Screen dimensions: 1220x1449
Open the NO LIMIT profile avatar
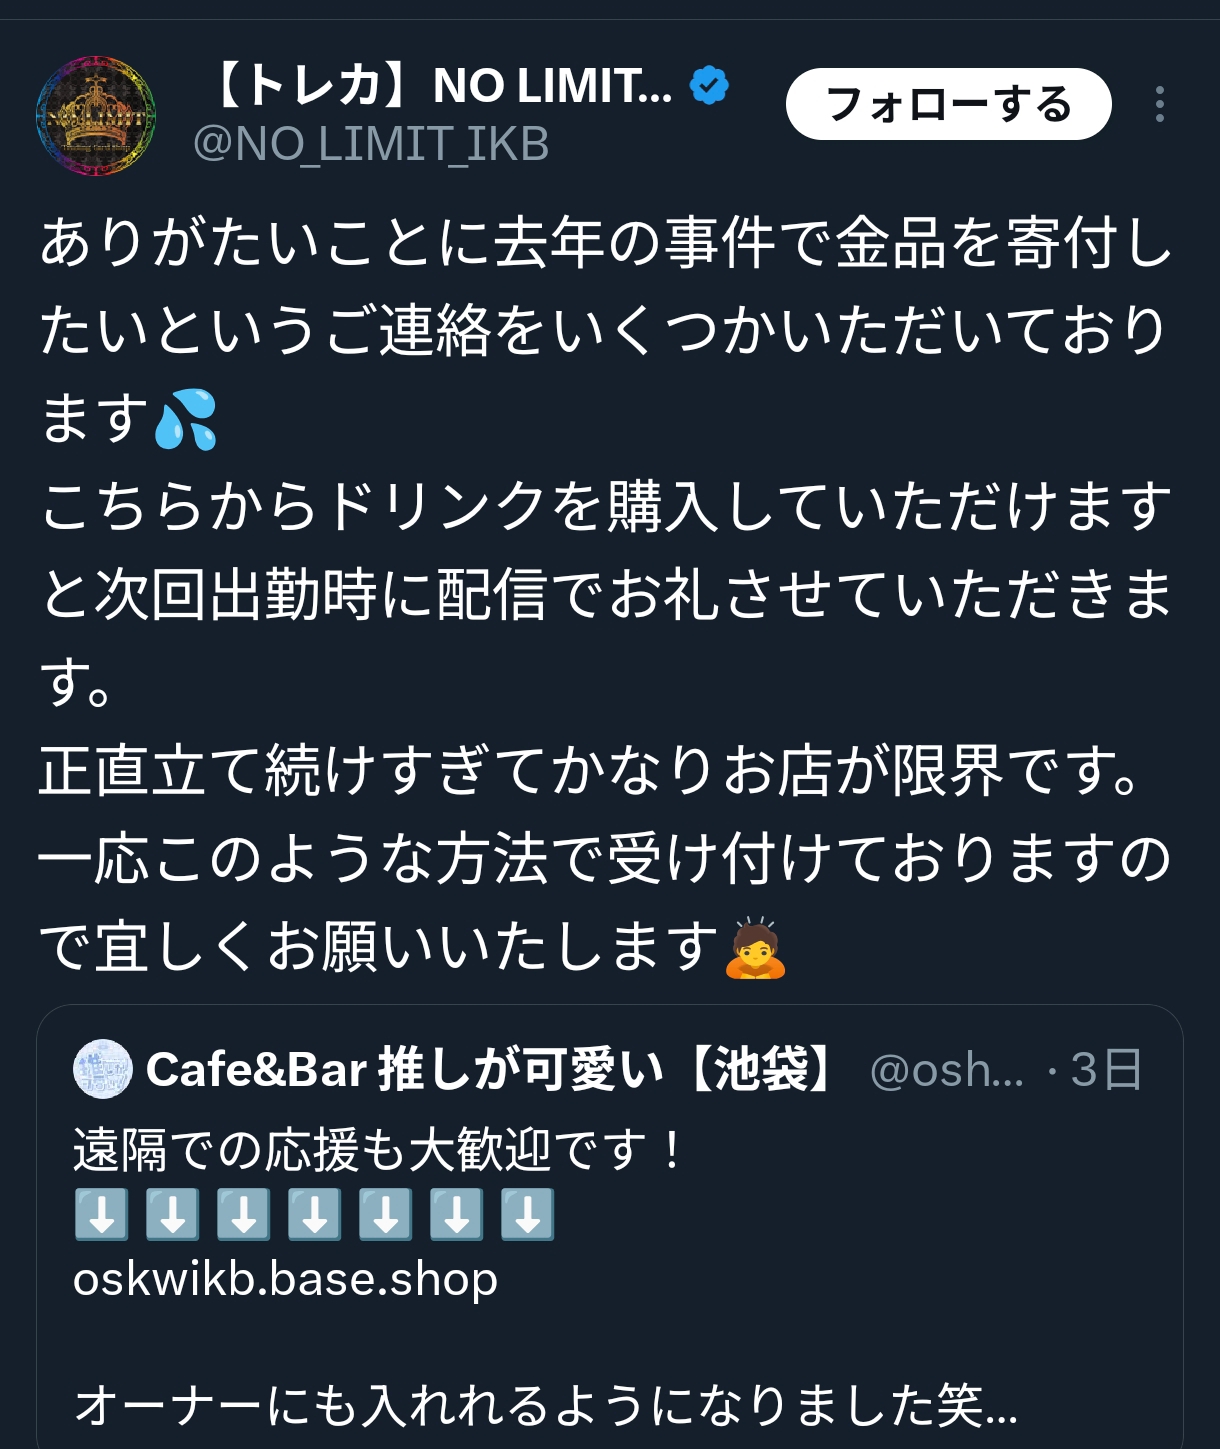pos(96,116)
